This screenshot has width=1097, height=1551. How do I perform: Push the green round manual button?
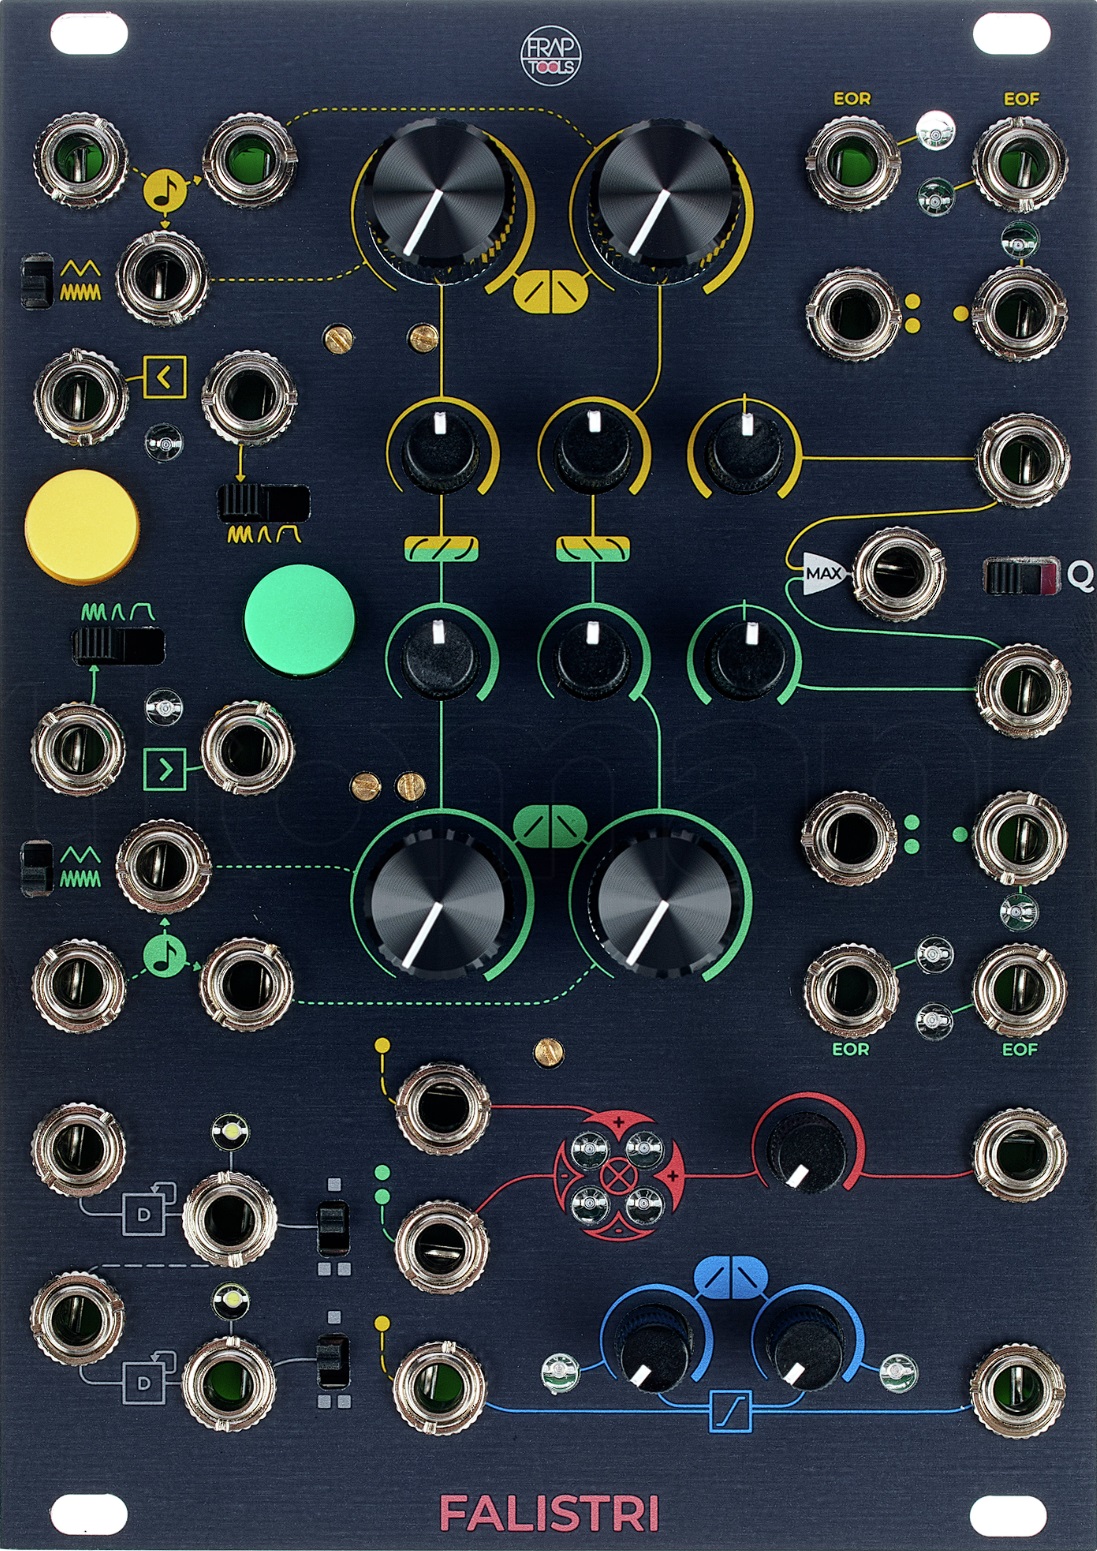[x=299, y=620]
